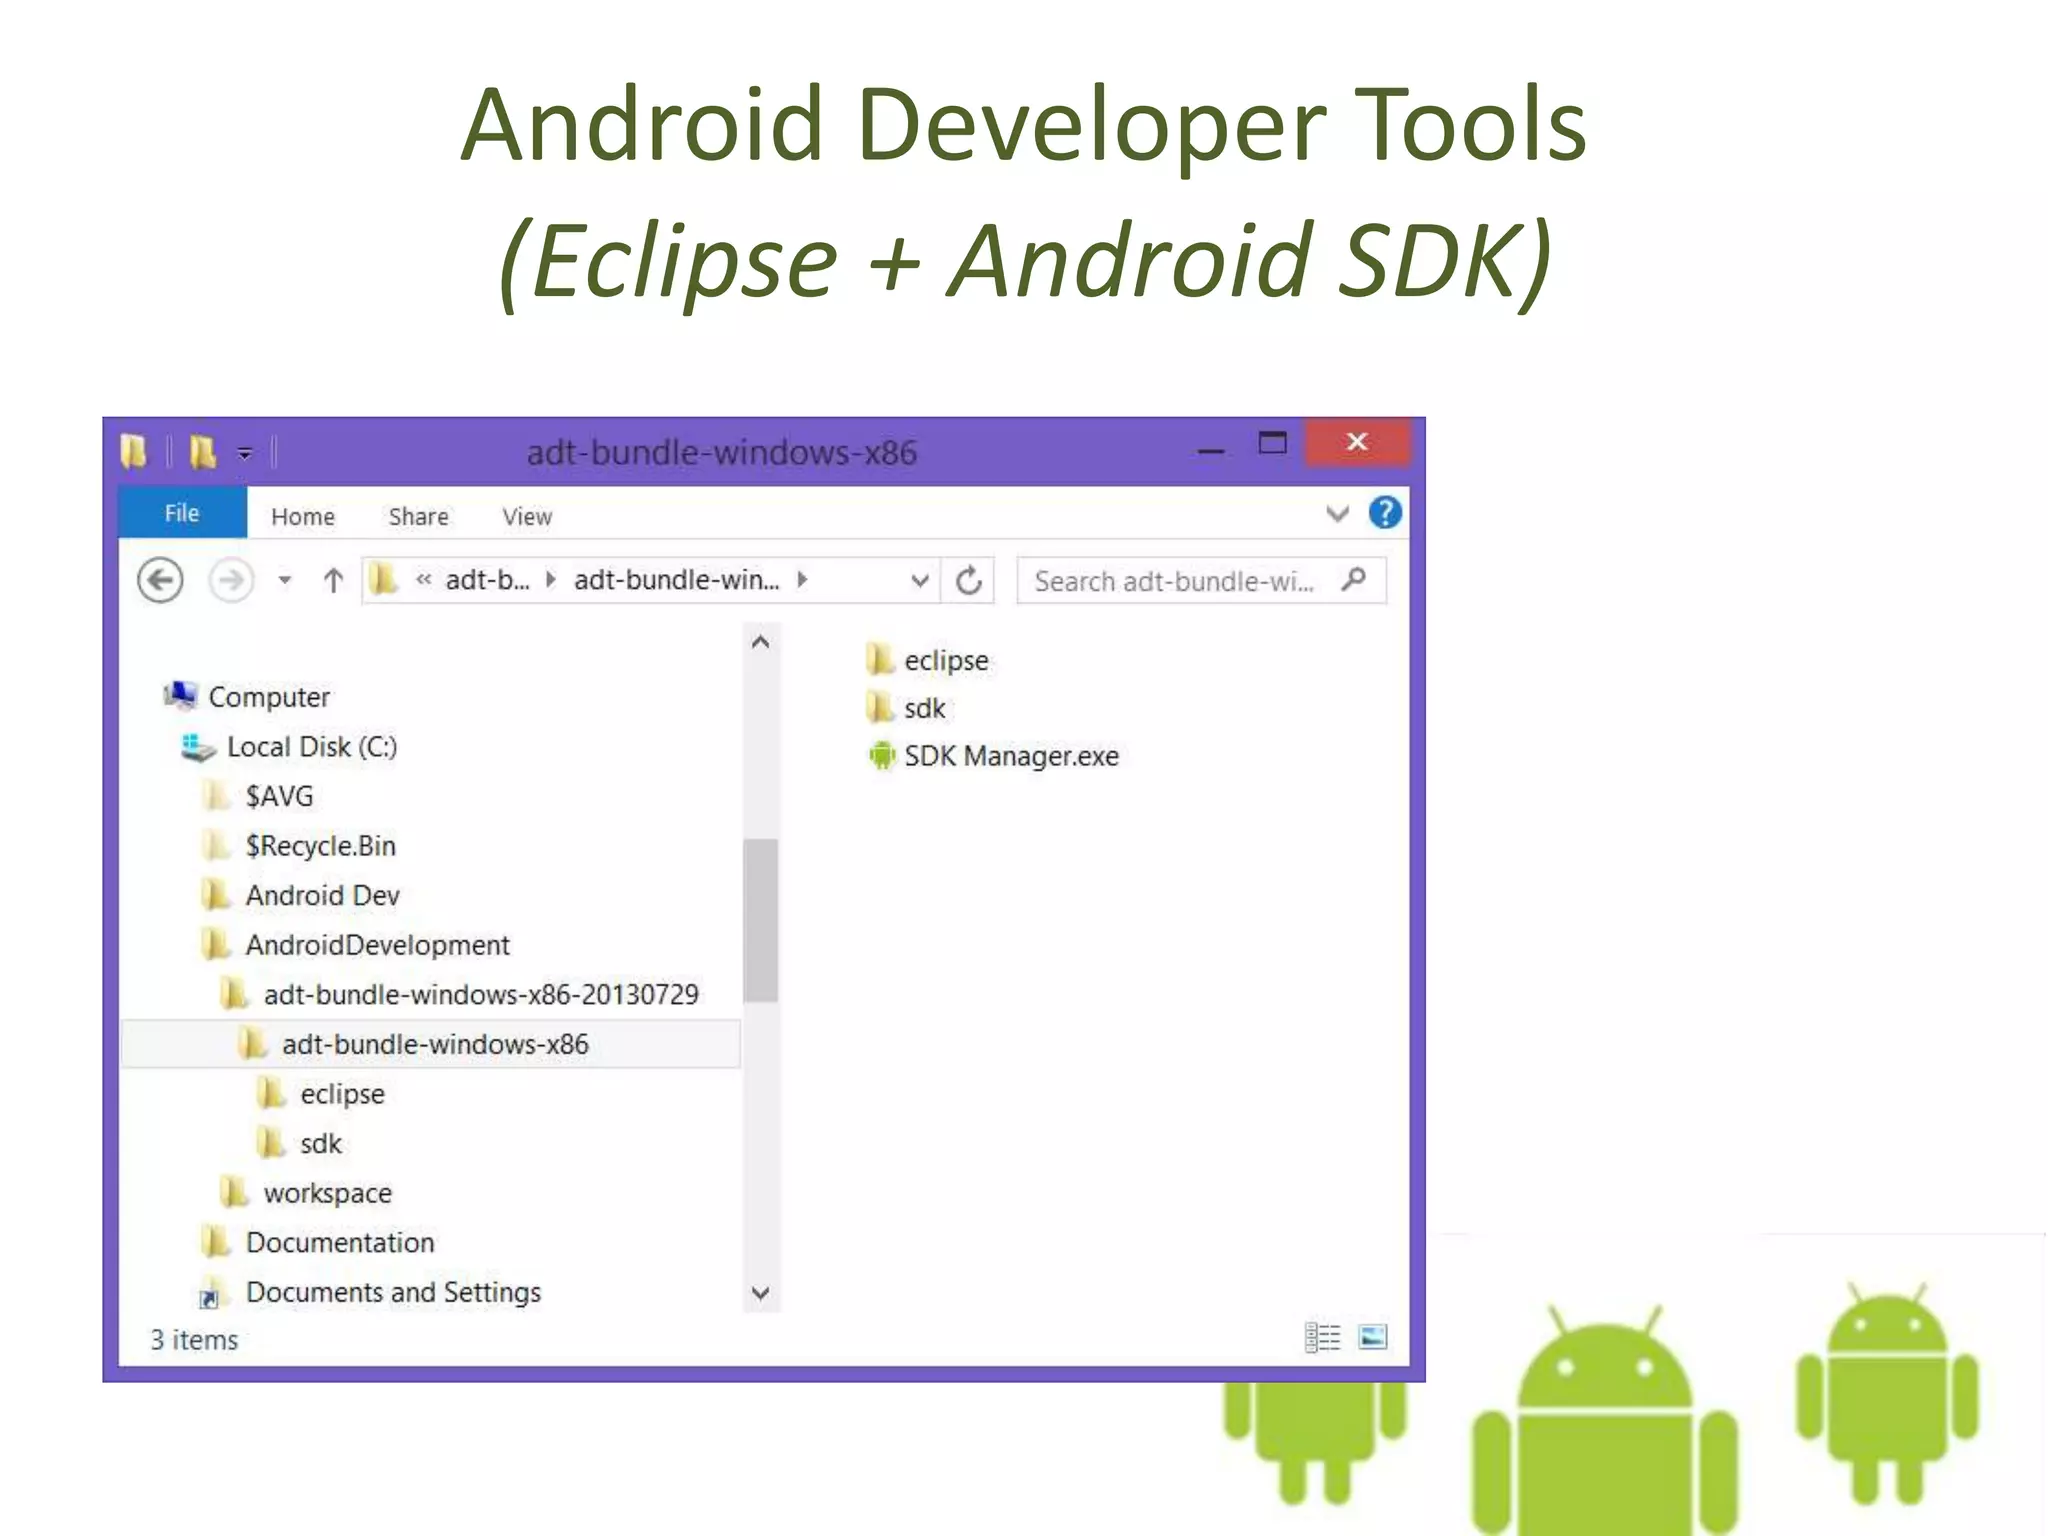Select the Android Dev folder
Screen dimensions: 2048x1536
pyautogui.click(x=300, y=895)
